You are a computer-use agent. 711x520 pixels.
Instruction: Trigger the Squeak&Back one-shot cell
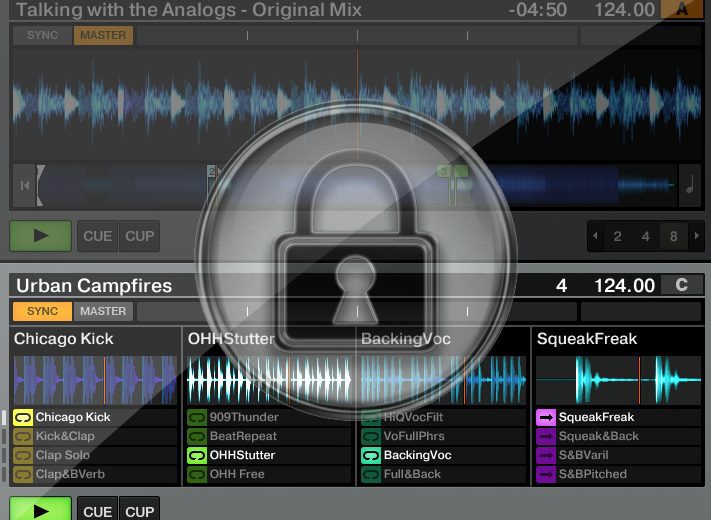tap(618, 436)
